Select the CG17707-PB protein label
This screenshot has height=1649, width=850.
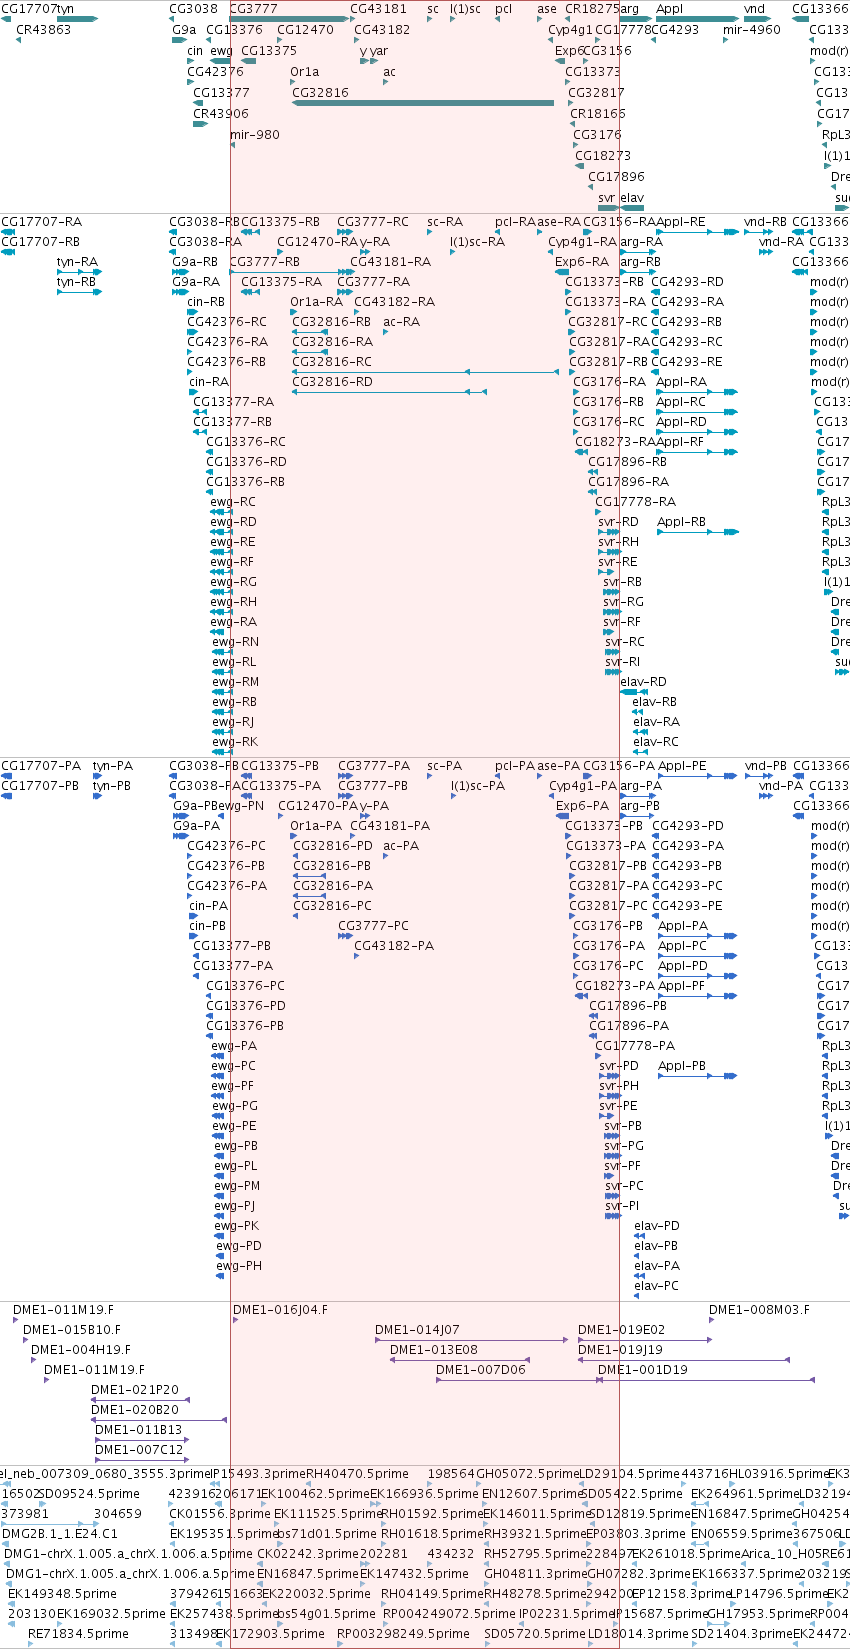click(41, 786)
